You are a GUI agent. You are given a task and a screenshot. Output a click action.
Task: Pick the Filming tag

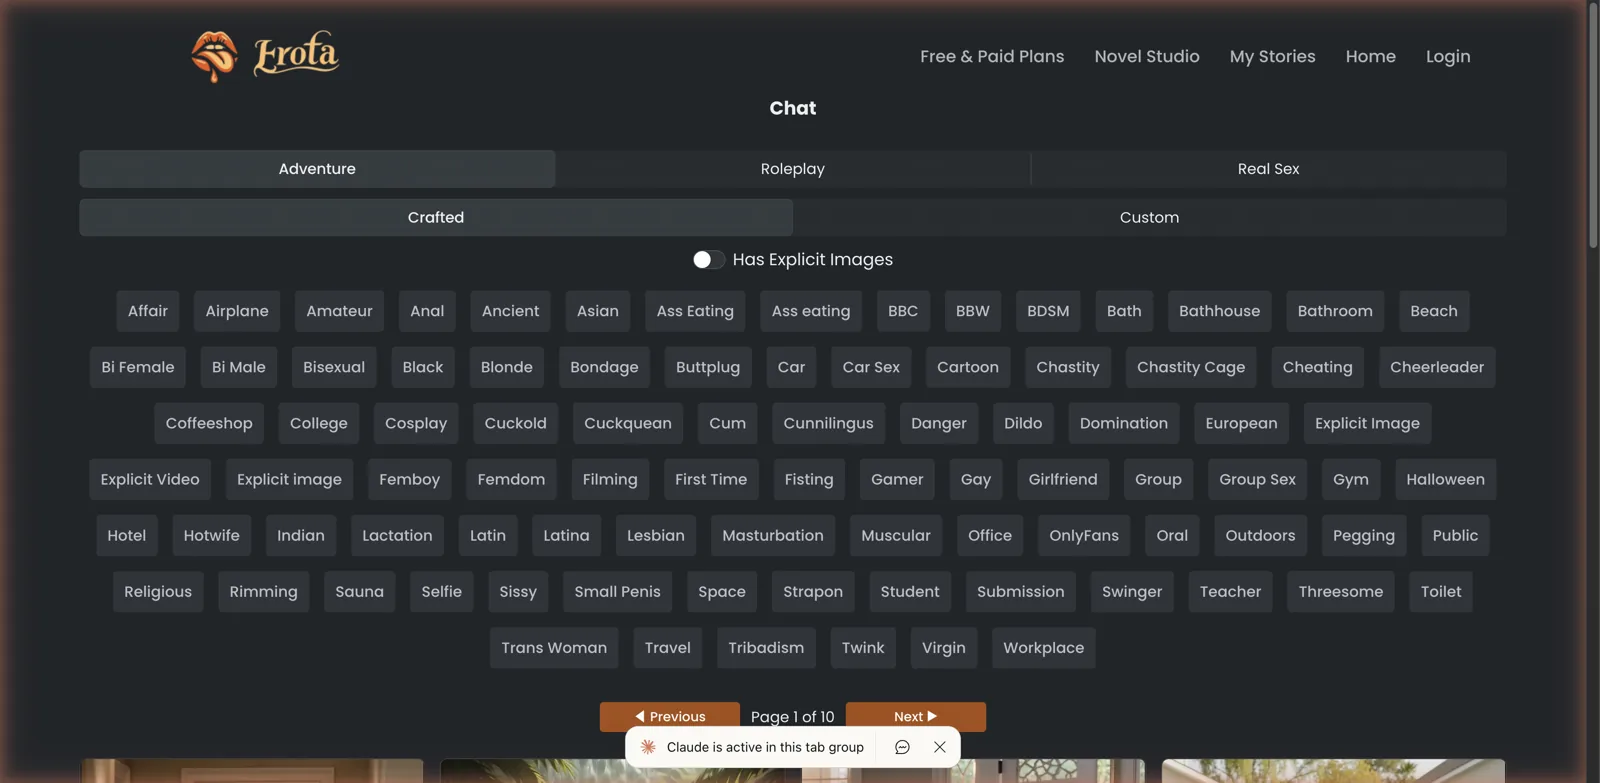pos(609,479)
